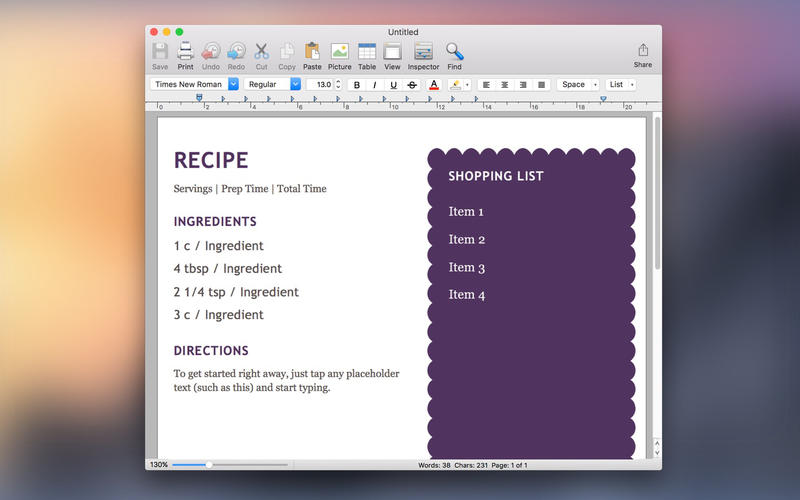Center align the text
Screen dimensions: 800x500
click(505, 85)
